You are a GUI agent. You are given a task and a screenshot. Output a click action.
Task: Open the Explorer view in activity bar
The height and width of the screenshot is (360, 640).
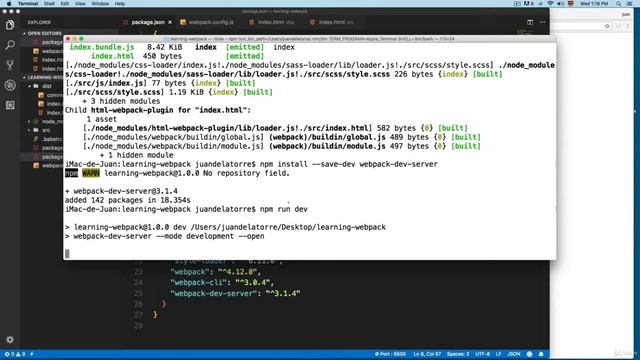pyautogui.click(x=10, y=25)
